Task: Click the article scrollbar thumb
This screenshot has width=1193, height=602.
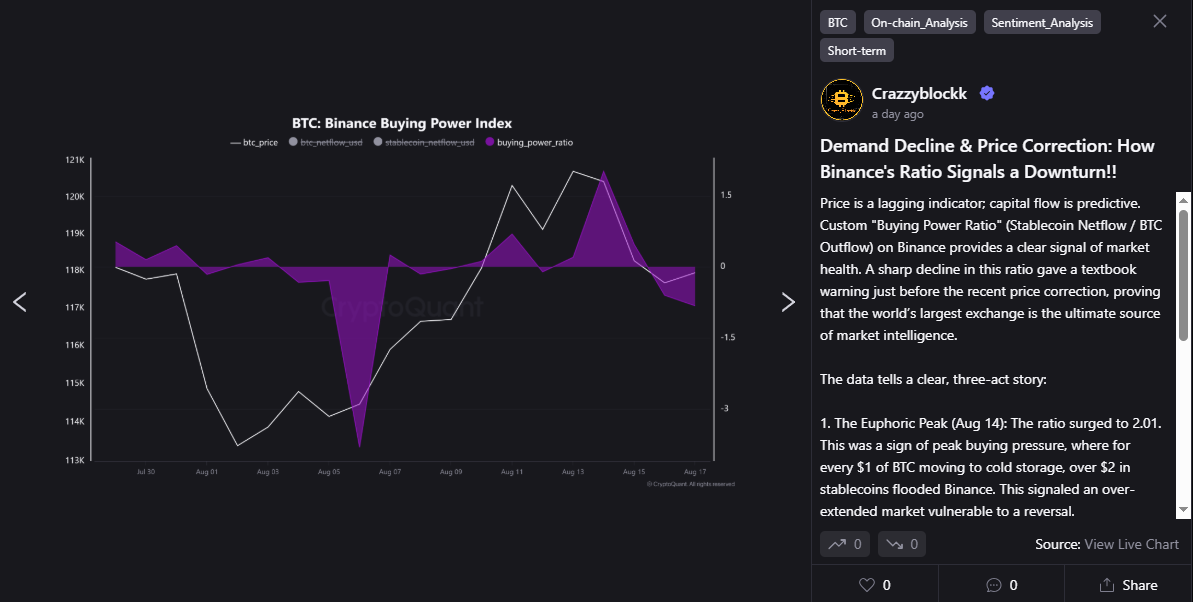Action: click(x=1183, y=274)
